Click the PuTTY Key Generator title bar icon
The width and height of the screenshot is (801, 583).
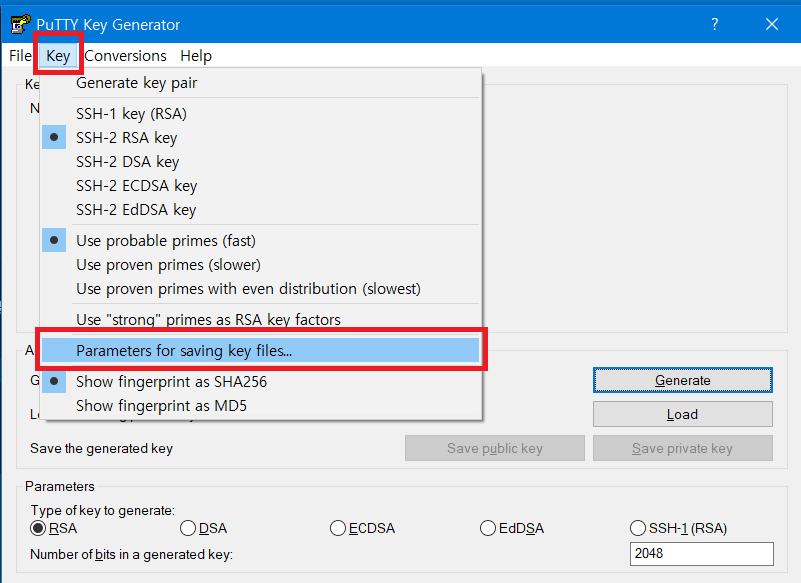pyautogui.click(x=20, y=24)
